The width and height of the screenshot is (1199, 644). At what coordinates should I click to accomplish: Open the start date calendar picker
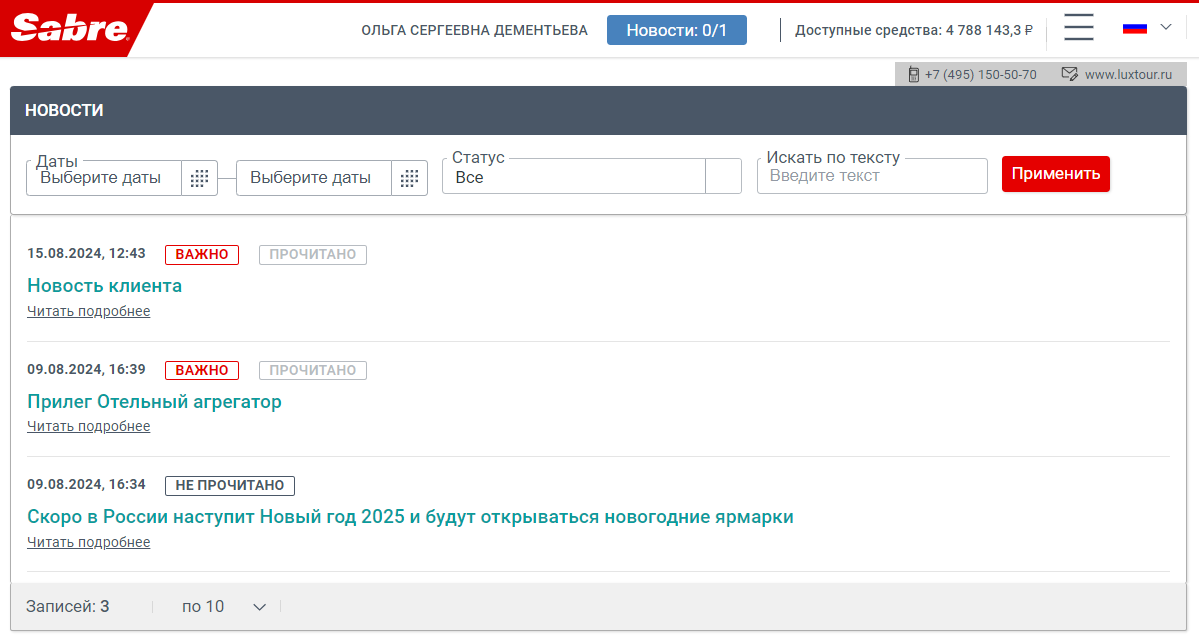tap(199, 178)
